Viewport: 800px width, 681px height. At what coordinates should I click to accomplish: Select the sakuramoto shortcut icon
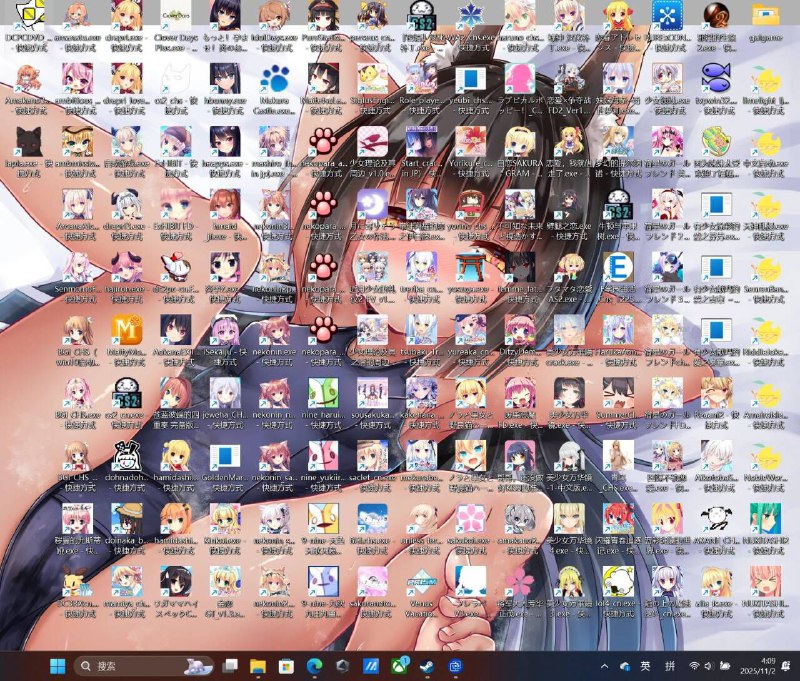(372, 582)
